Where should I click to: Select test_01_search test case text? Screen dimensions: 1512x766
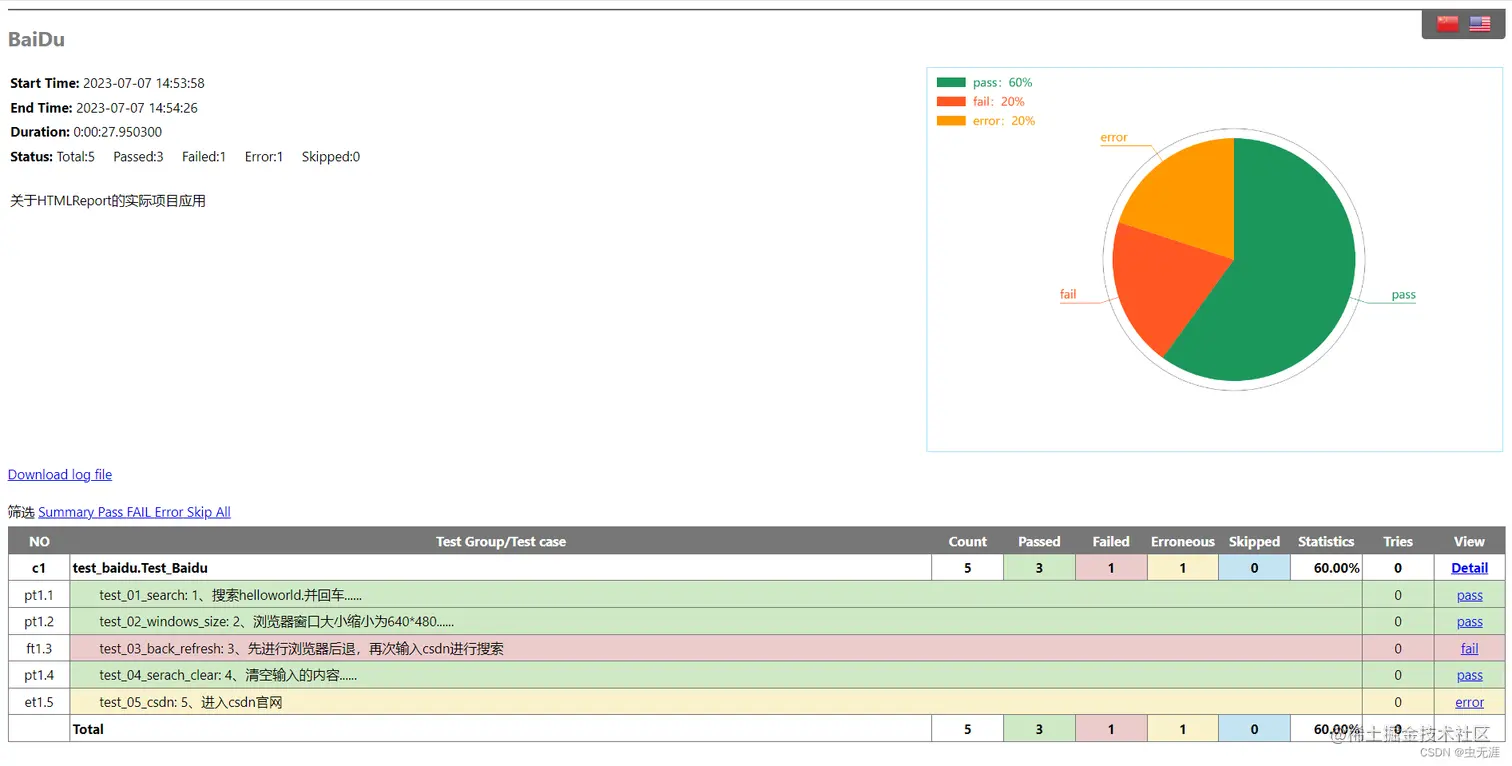pyautogui.click(x=230, y=595)
